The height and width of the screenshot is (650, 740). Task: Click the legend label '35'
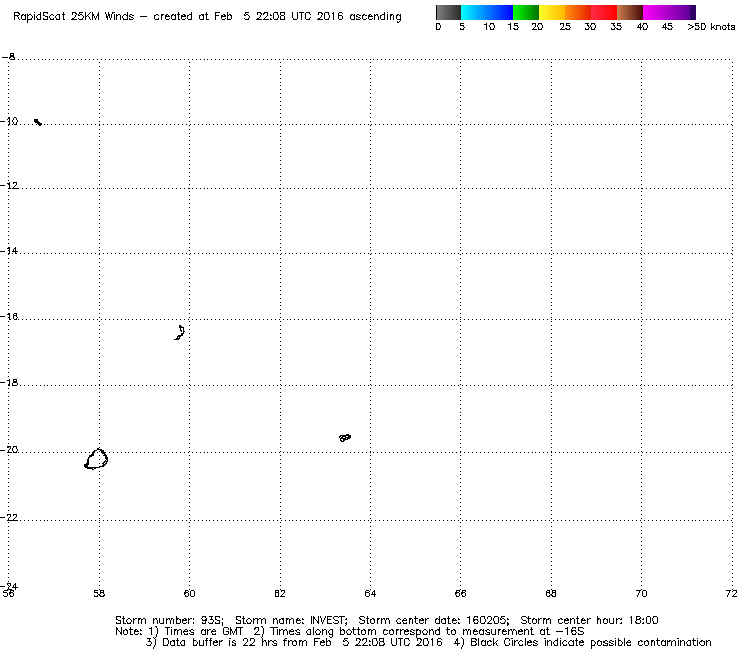pos(616,27)
